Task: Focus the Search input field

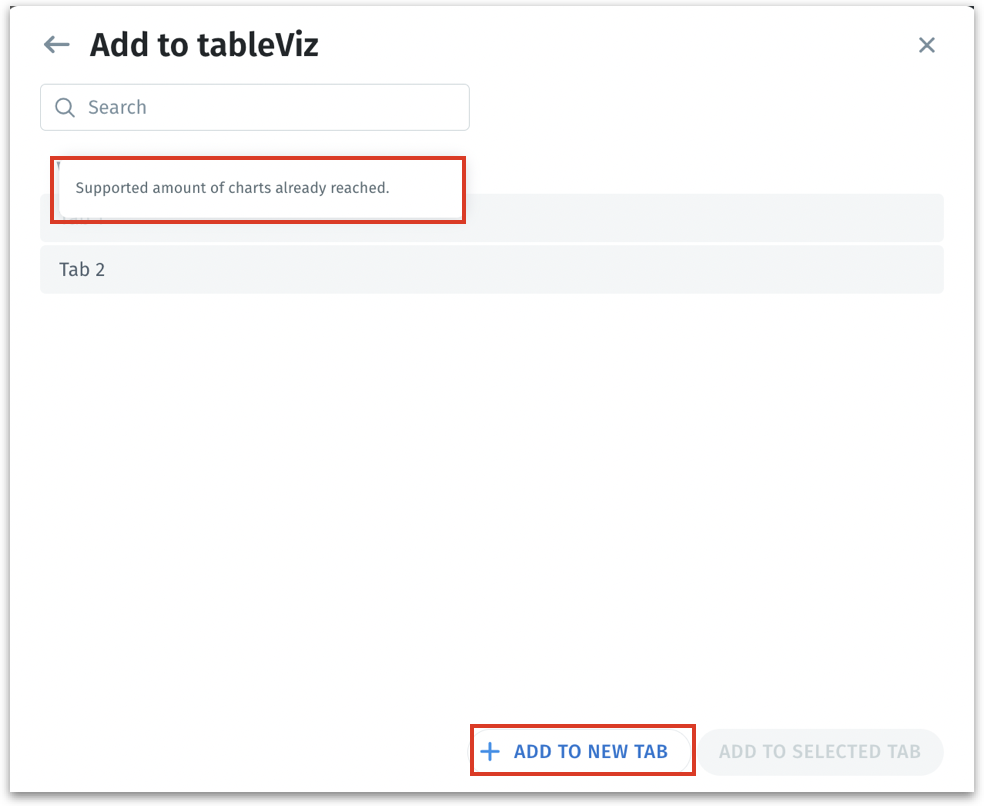Action: pyautogui.click(x=255, y=108)
